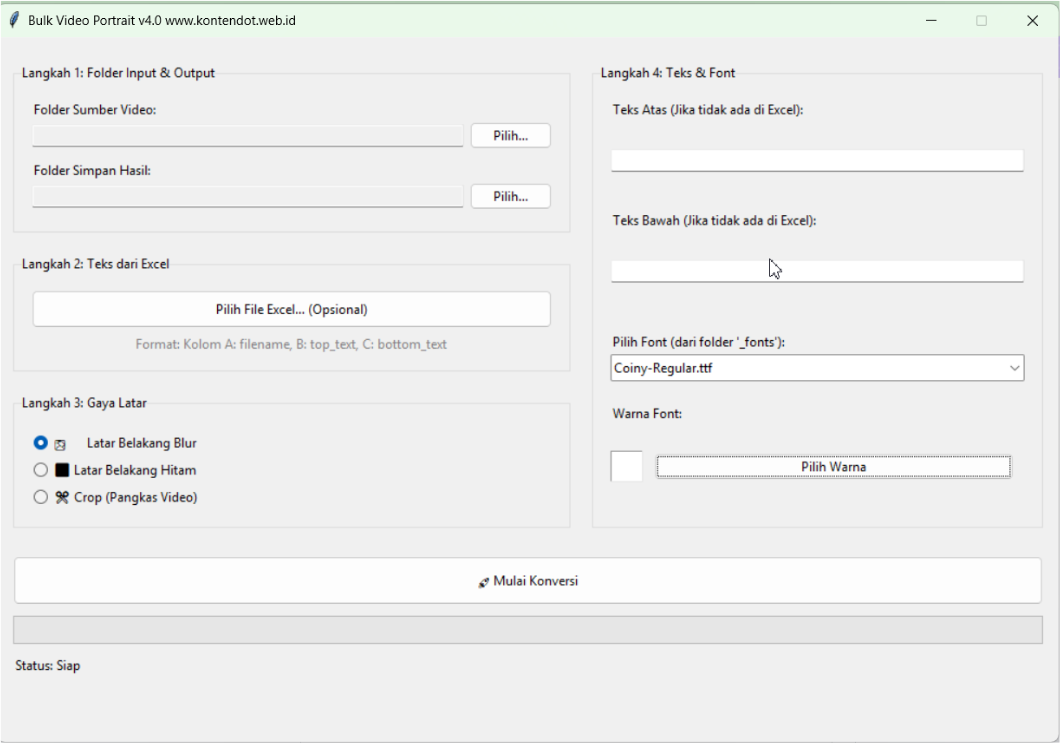Start conversion with Mulai Konversi button
The height and width of the screenshot is (743, 1060).
[527, 581]
